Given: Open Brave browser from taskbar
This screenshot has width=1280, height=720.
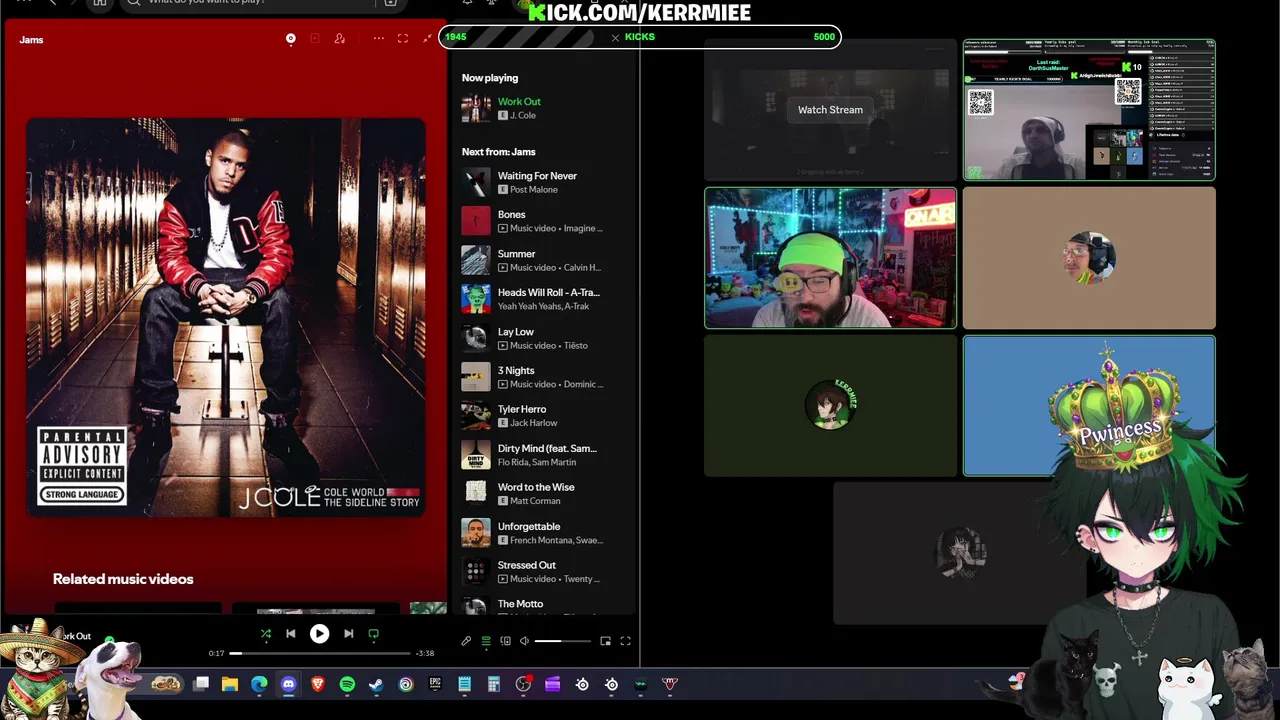Looking at the screenshot, I should [x=318, y=684].
